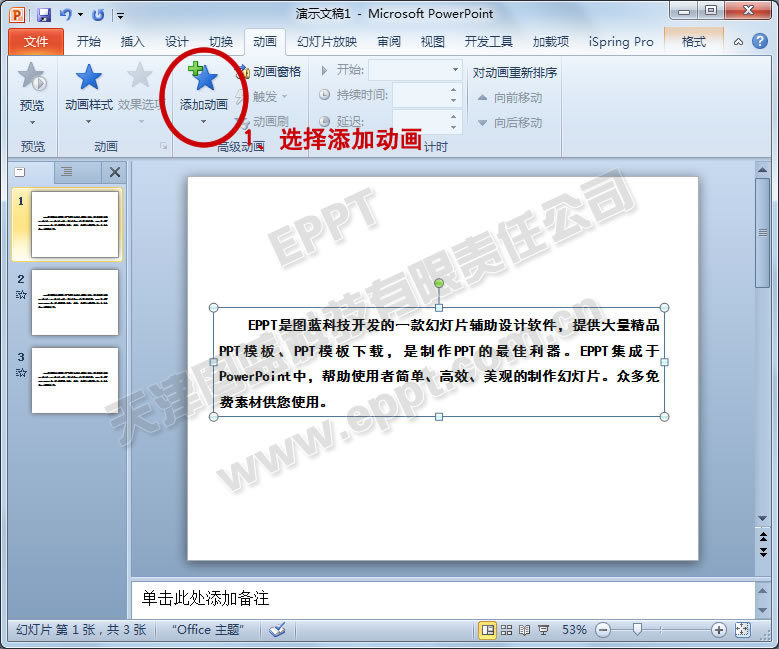Switch to Slide Sorter view icon

[506, 630]
